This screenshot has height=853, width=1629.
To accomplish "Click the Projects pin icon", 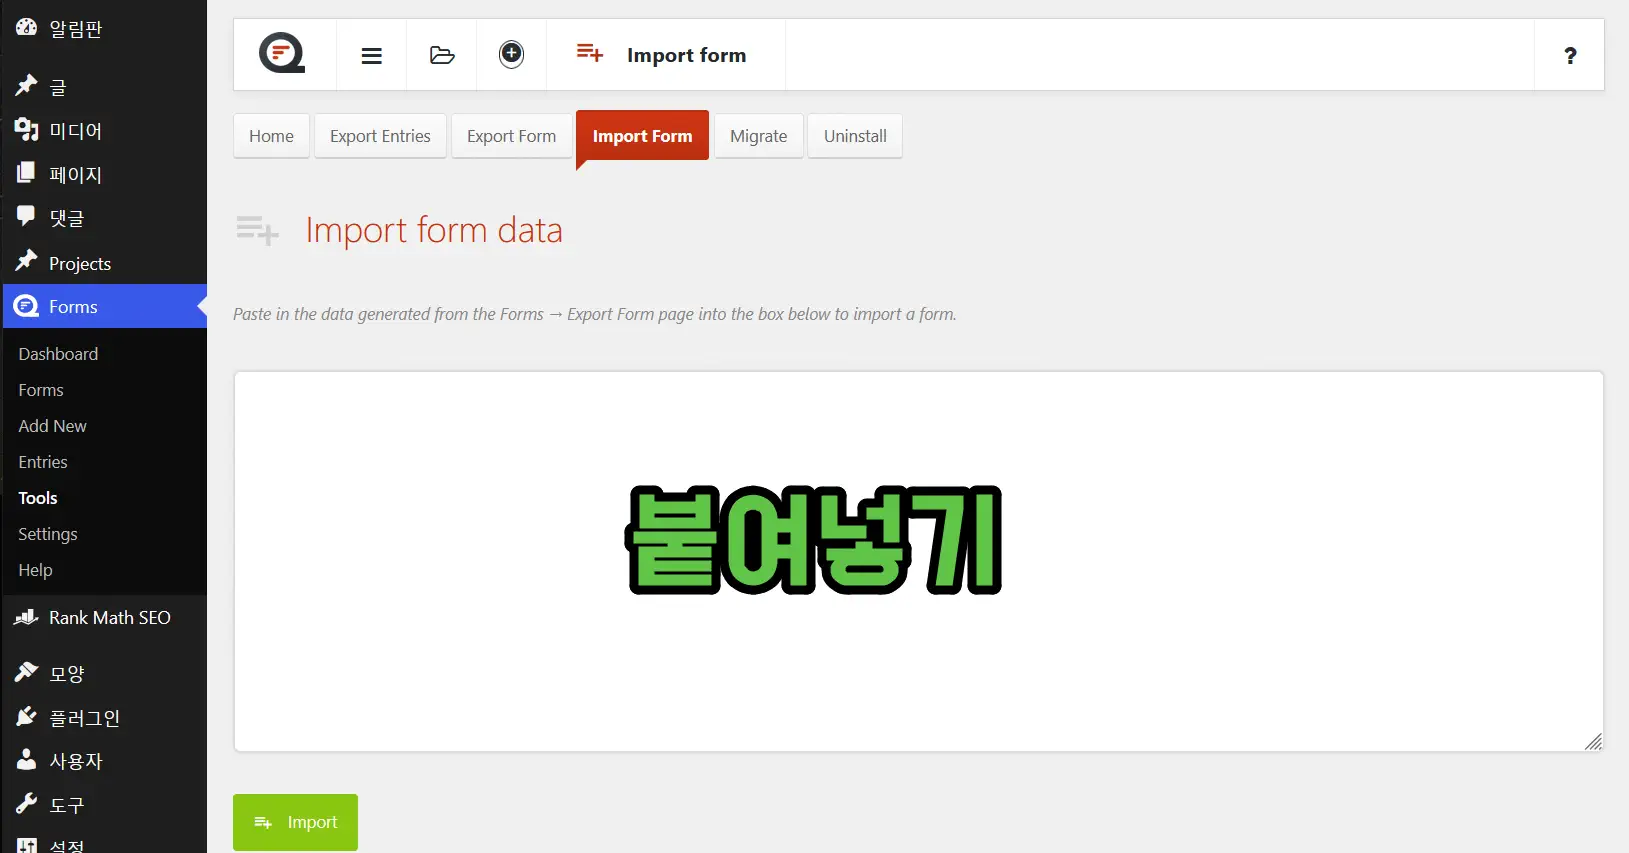I will pos(26,261).
